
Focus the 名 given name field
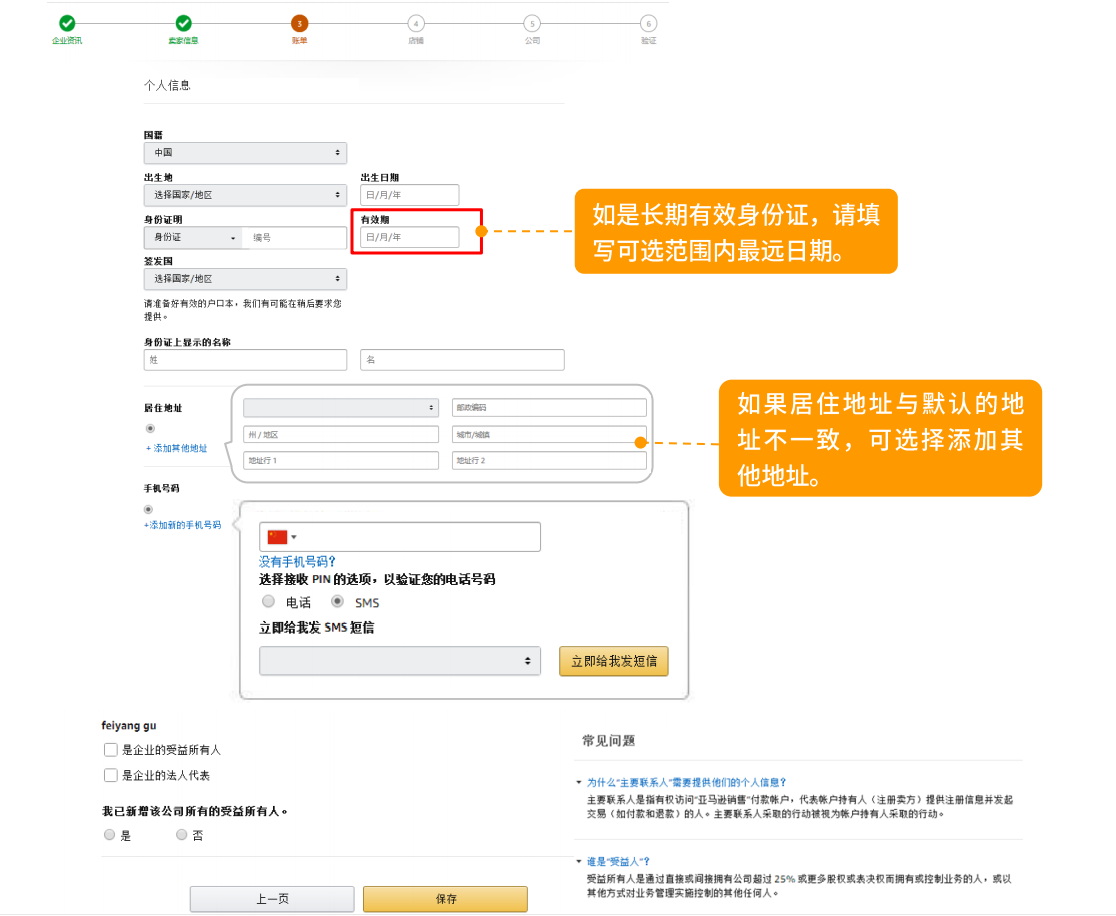(x=462, y=360)
